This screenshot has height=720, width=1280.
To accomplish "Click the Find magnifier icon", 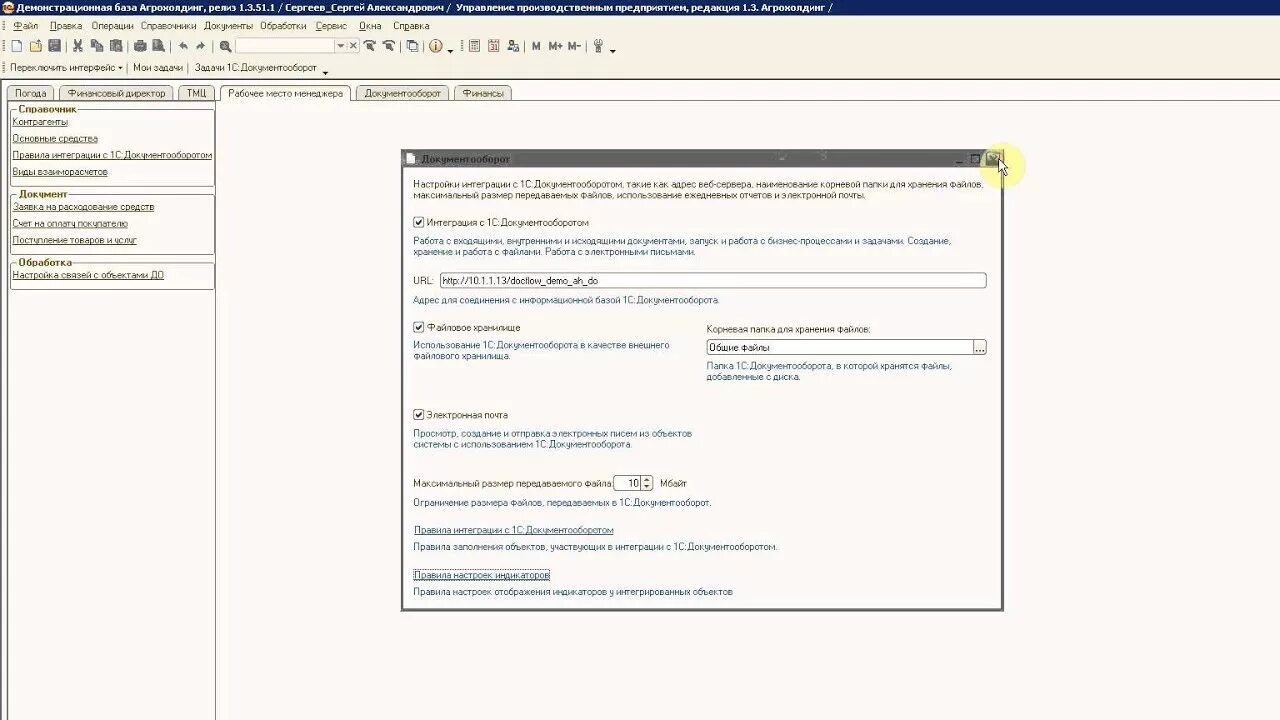I will 225,46.
